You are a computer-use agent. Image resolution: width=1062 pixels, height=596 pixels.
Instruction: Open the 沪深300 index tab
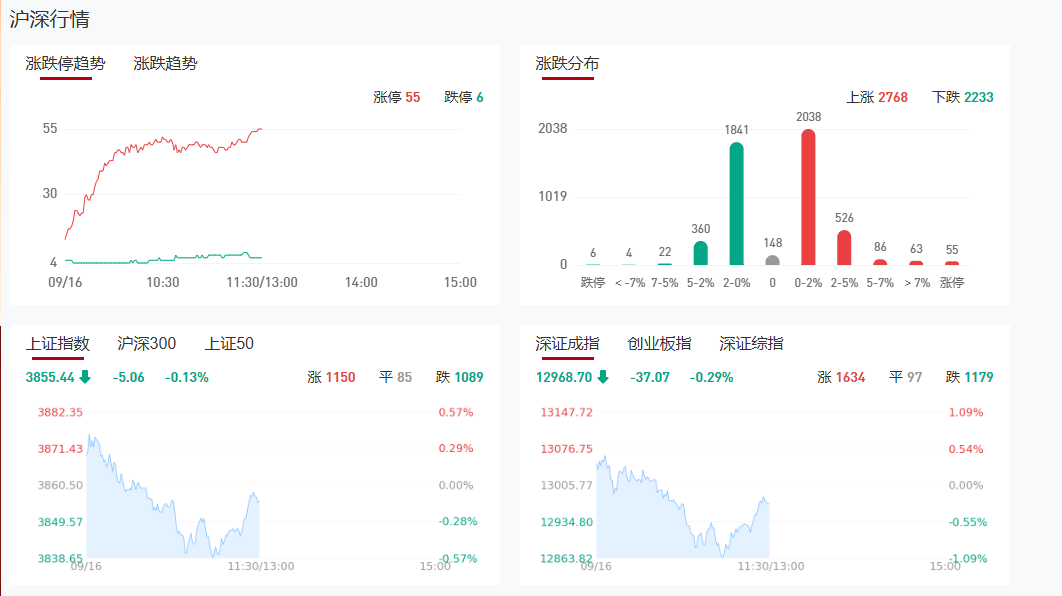[146, 344]
